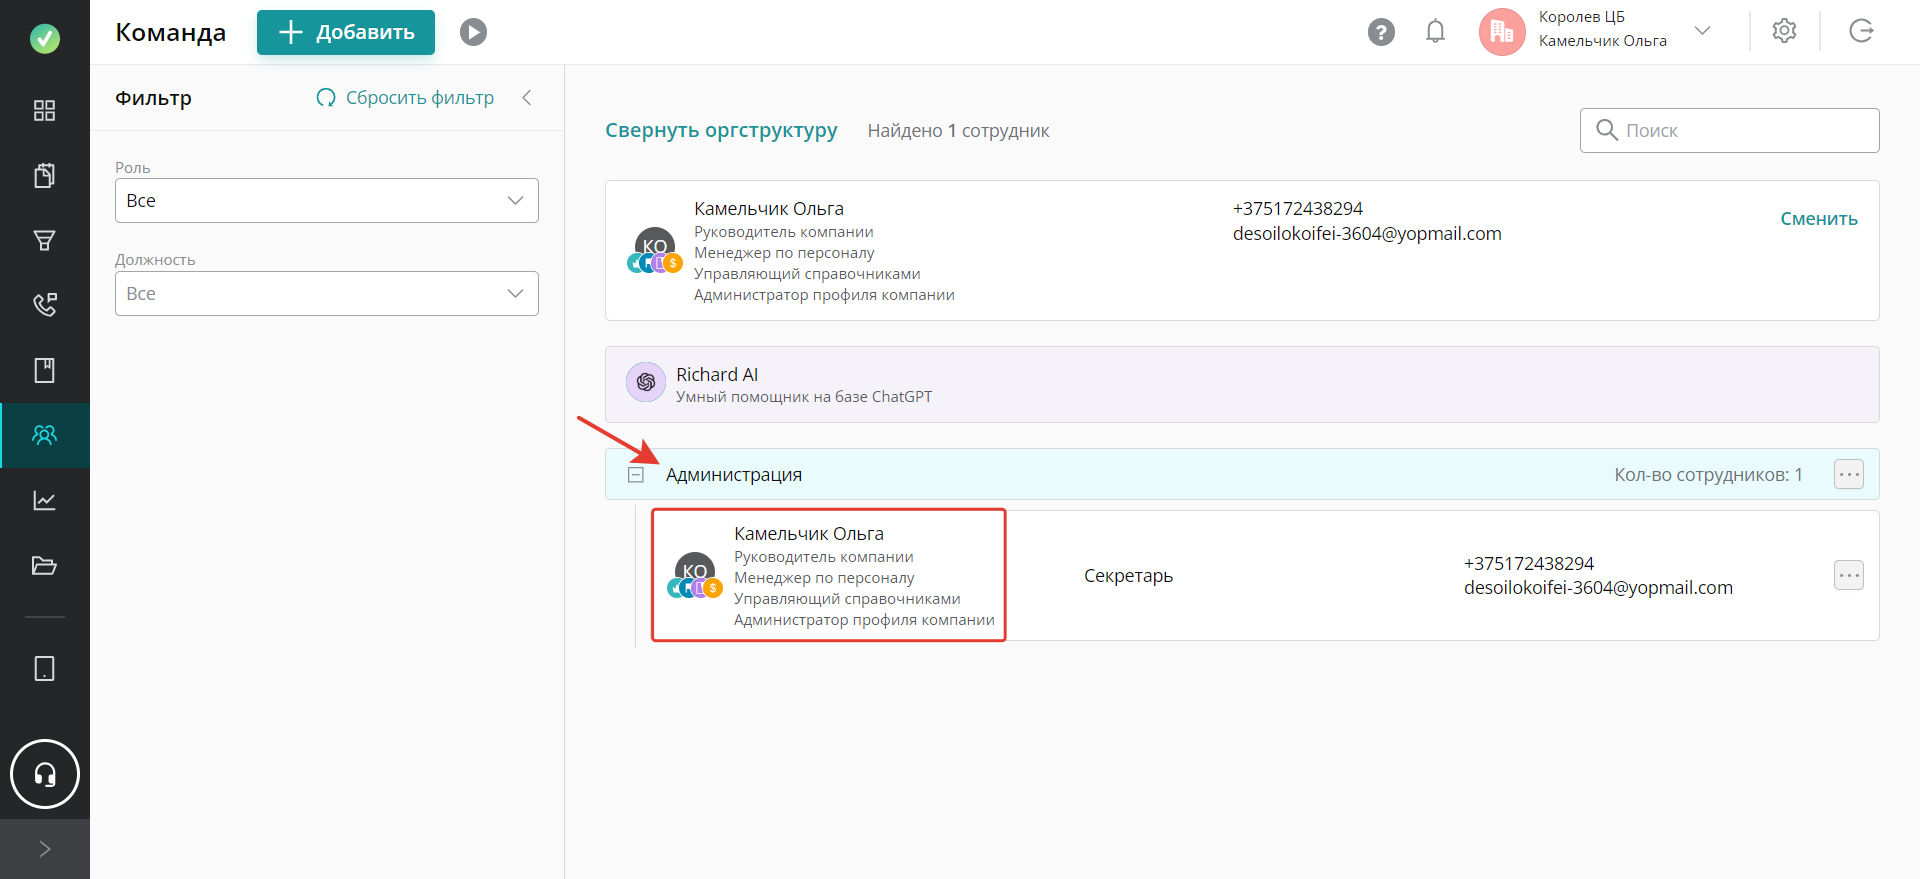Open the notifications bell
Image resolution: width=1920 pixels, height=879 pixels.
(1435, 32)
